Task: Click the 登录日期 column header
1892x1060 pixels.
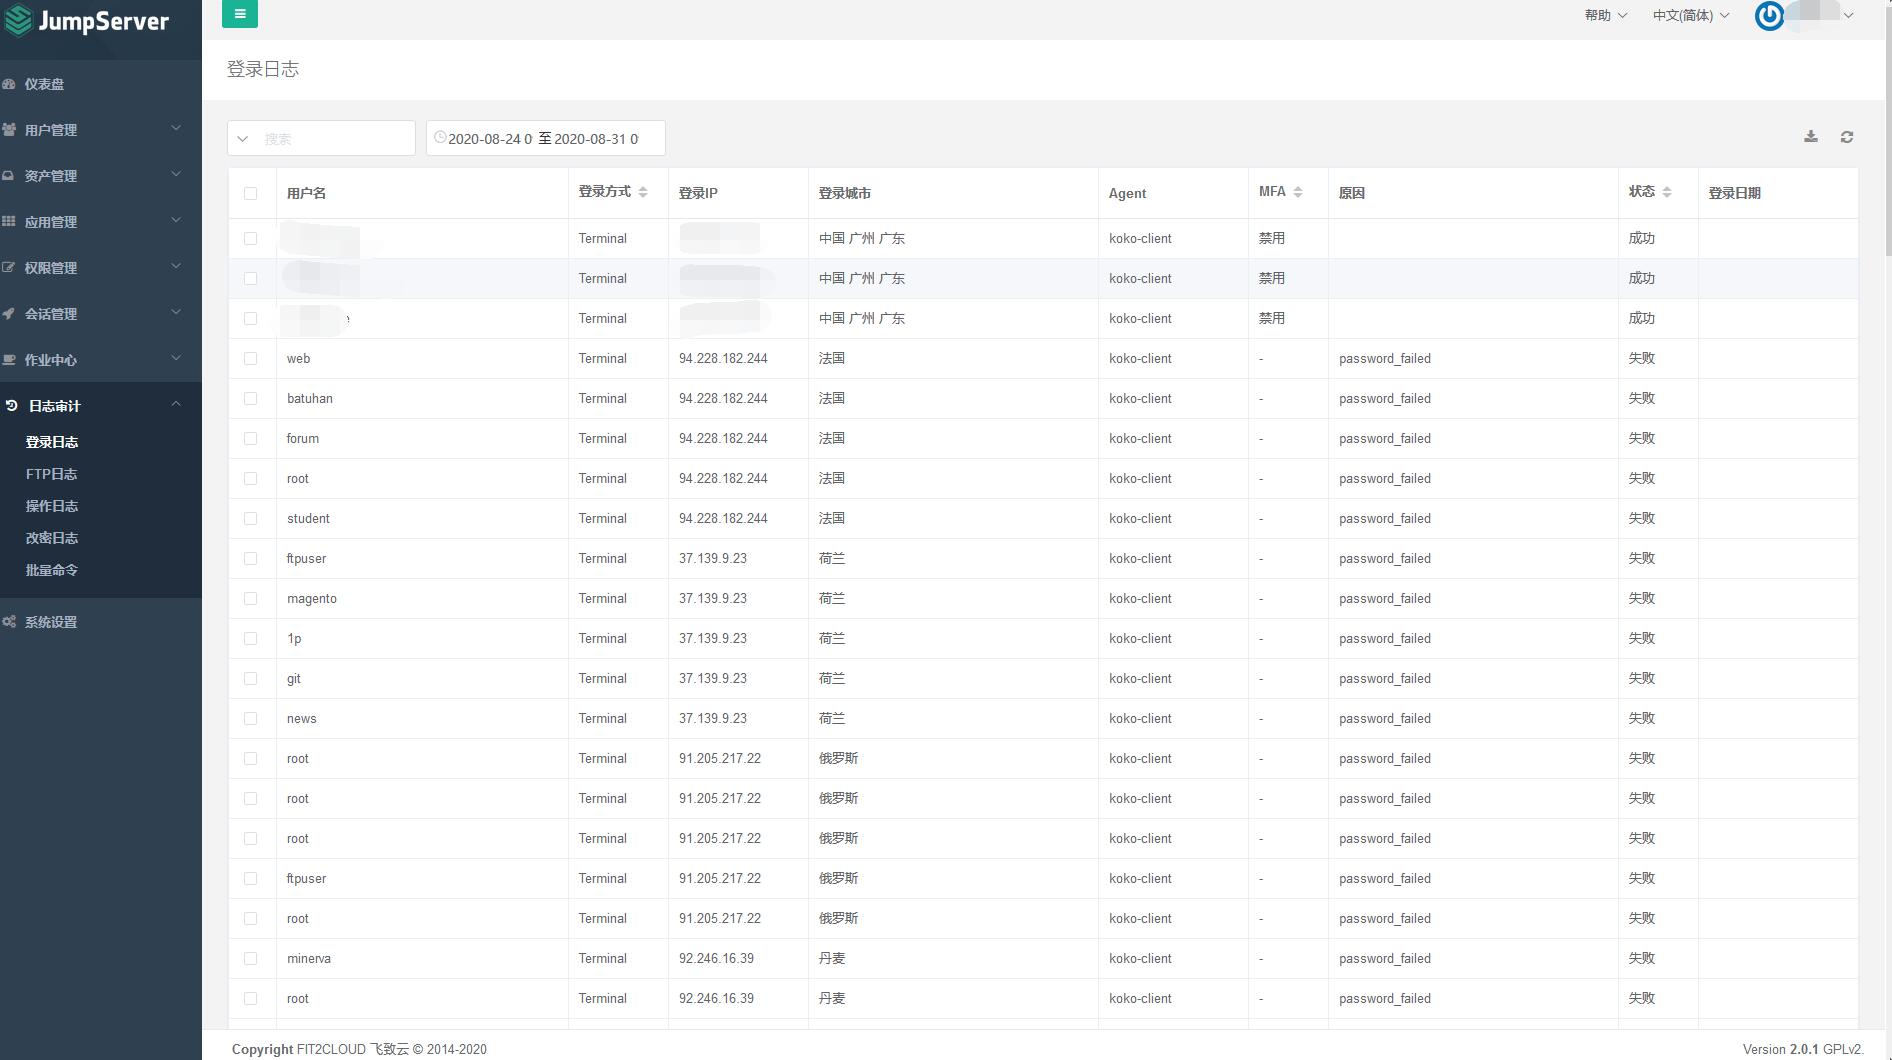Action: 1734,193
